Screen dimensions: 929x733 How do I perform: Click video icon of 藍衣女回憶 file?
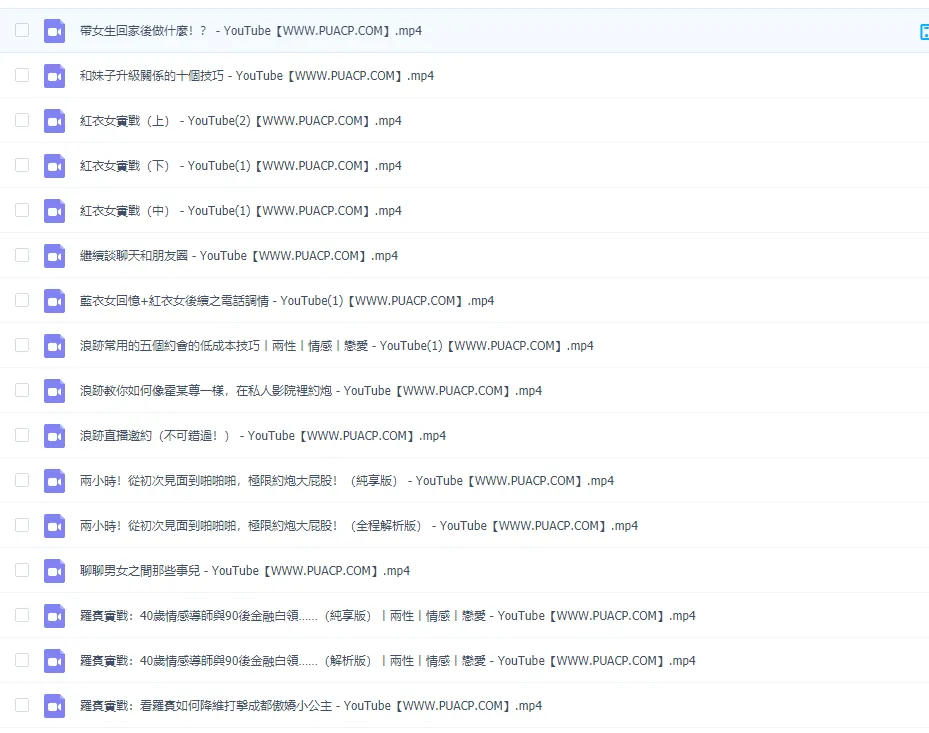pos(55,301)
